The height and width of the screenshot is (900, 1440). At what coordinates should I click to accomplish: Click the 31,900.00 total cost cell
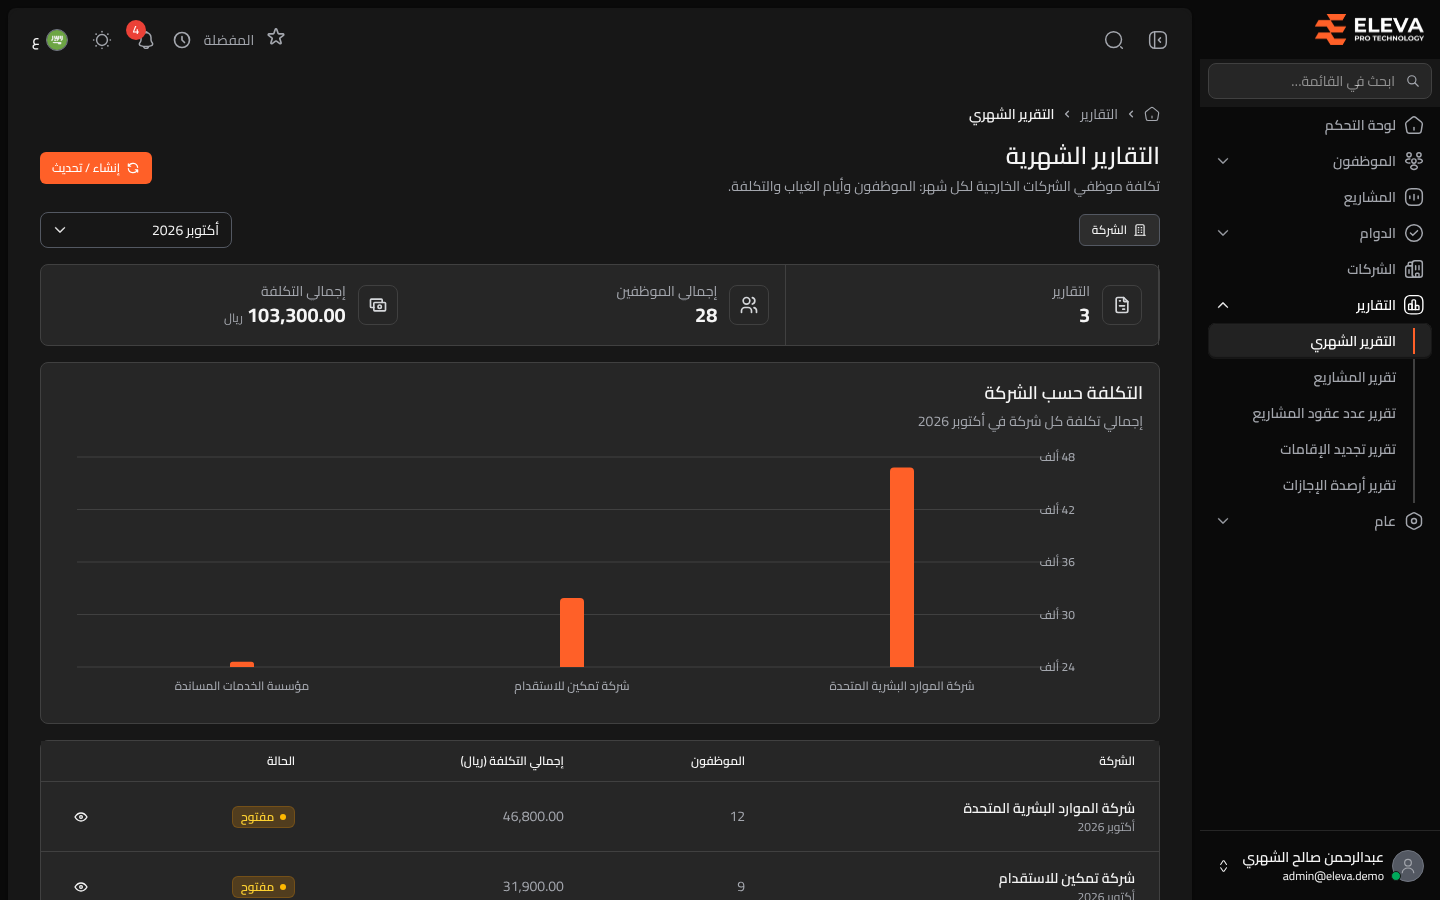click(533, 887)
